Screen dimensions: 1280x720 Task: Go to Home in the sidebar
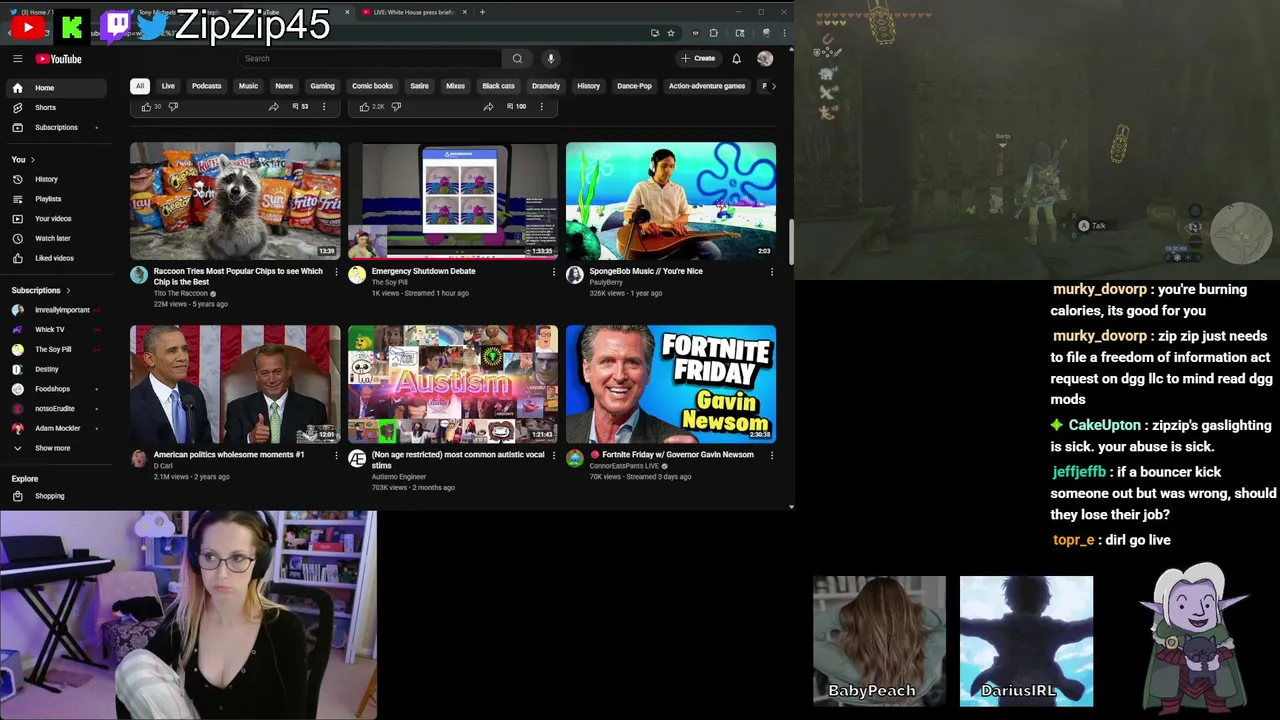[57, 88]
